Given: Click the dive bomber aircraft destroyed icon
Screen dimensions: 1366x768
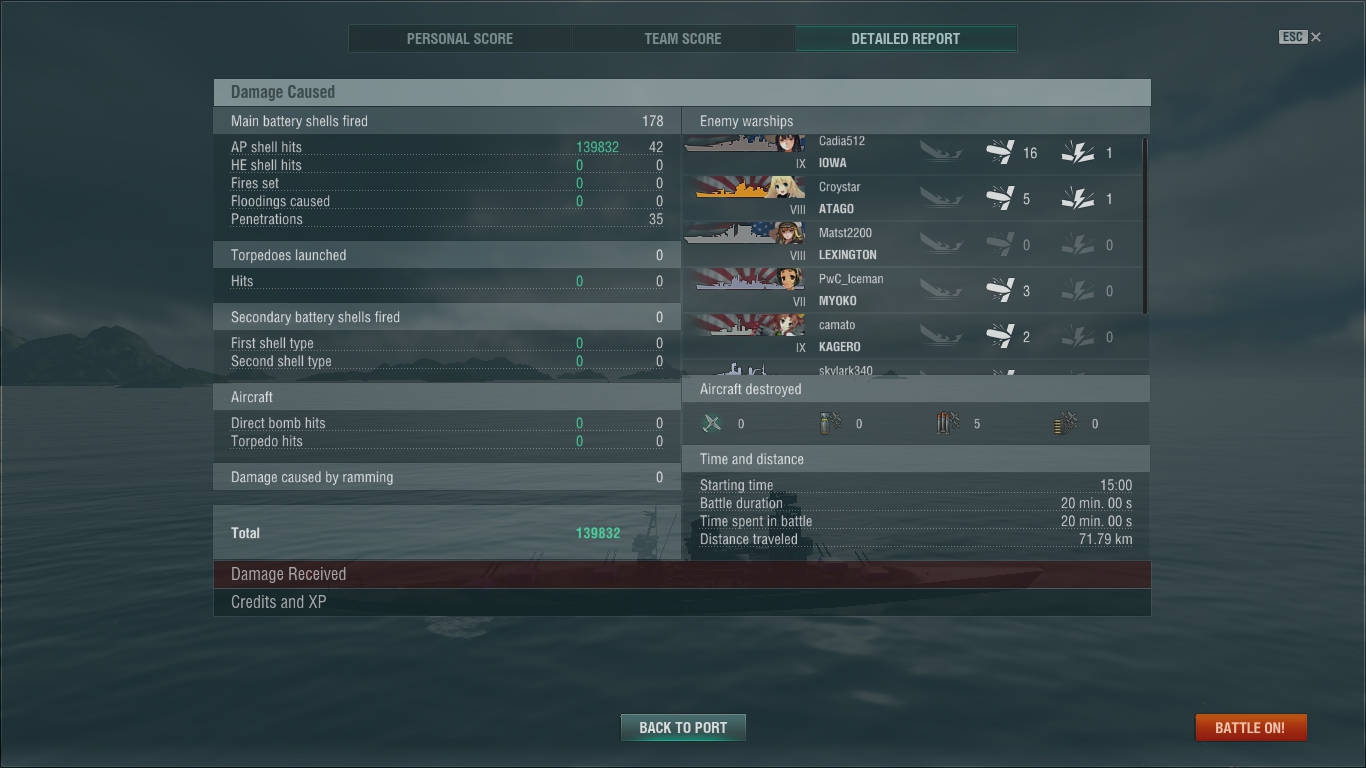Looking at the screenshot, I should [830, 424].
